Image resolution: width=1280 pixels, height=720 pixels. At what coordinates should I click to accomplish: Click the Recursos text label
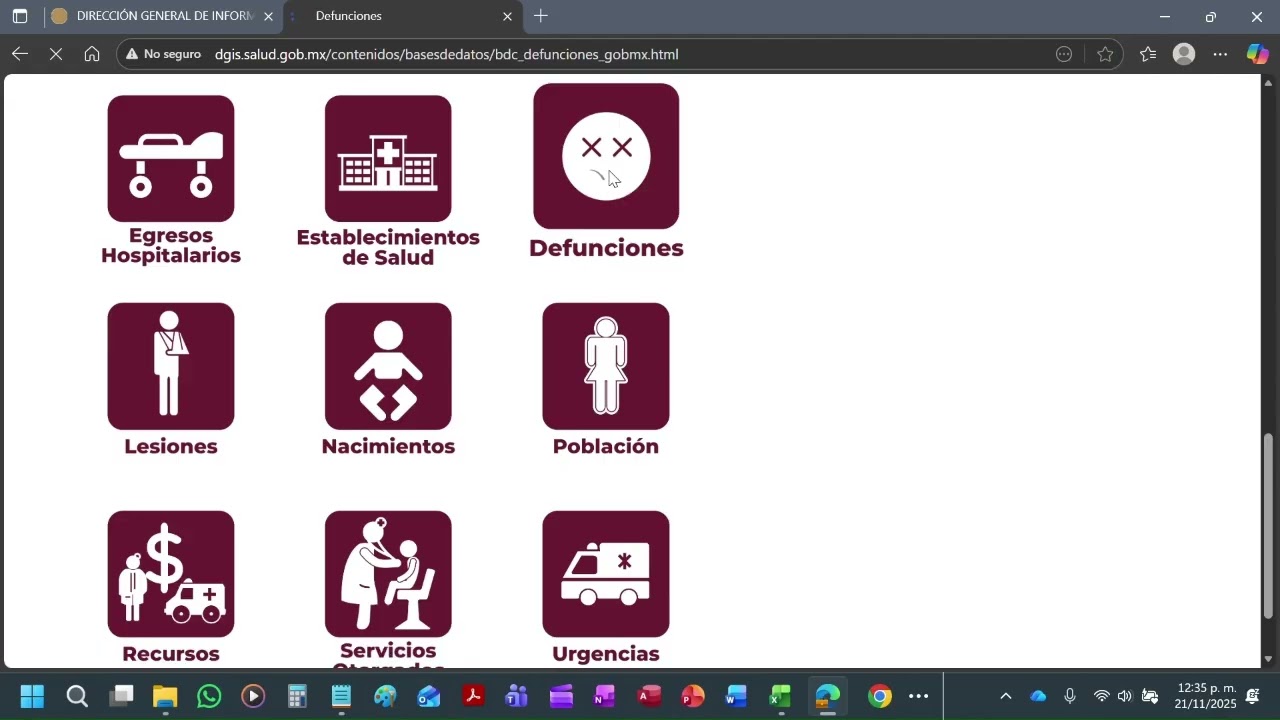click(171, 654)
